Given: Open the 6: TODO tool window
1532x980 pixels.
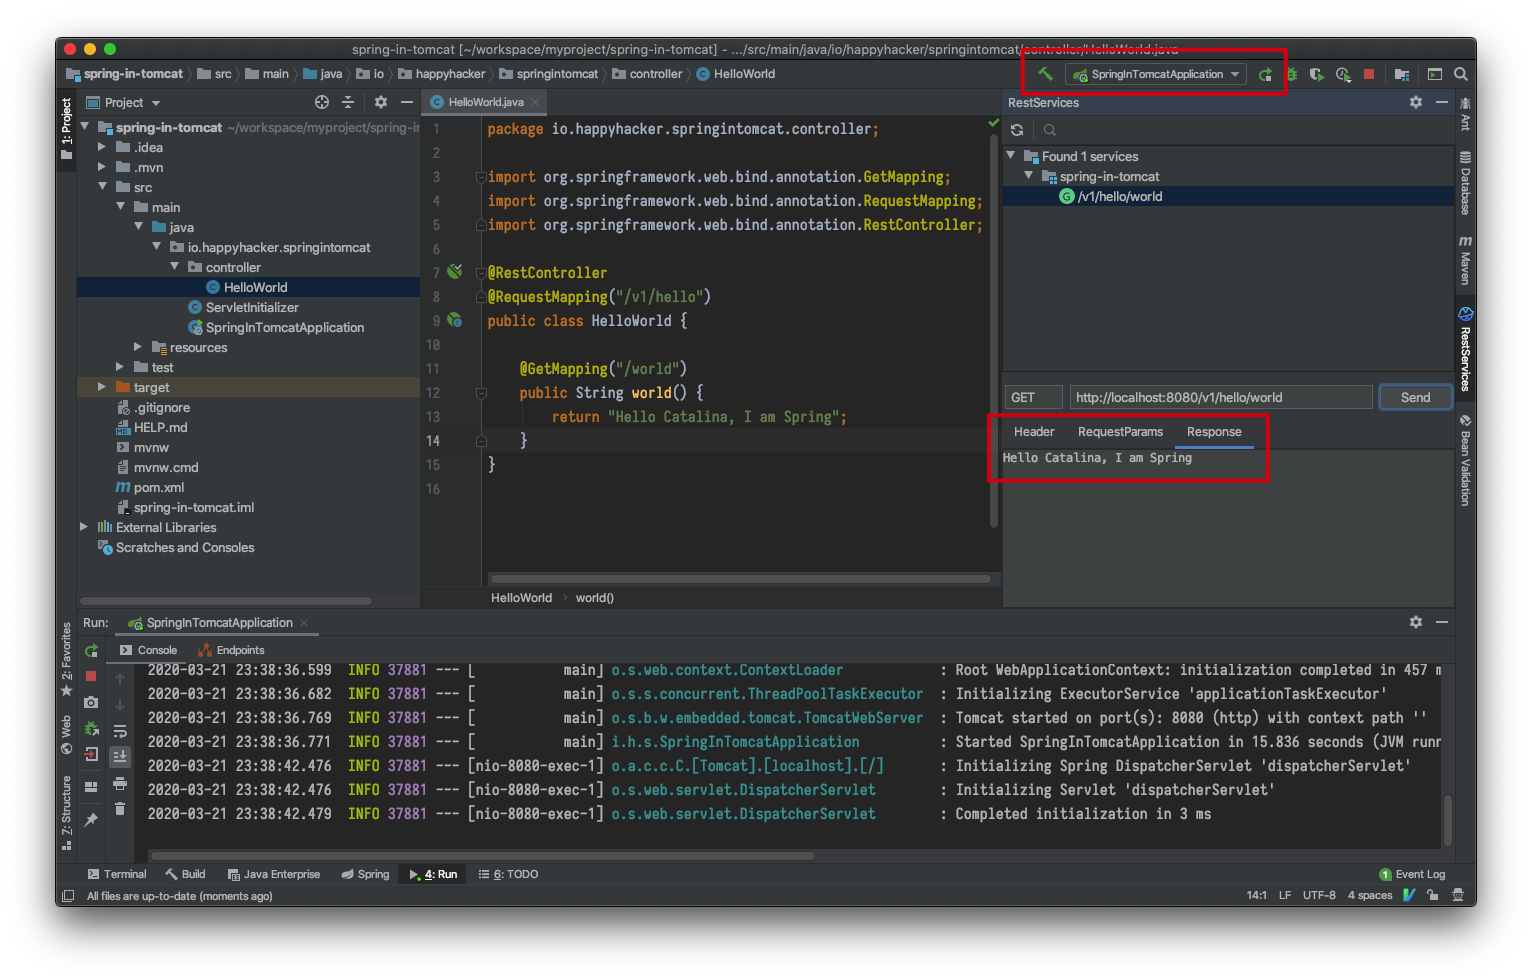Looking at the screenshot, I should (508, 874).
